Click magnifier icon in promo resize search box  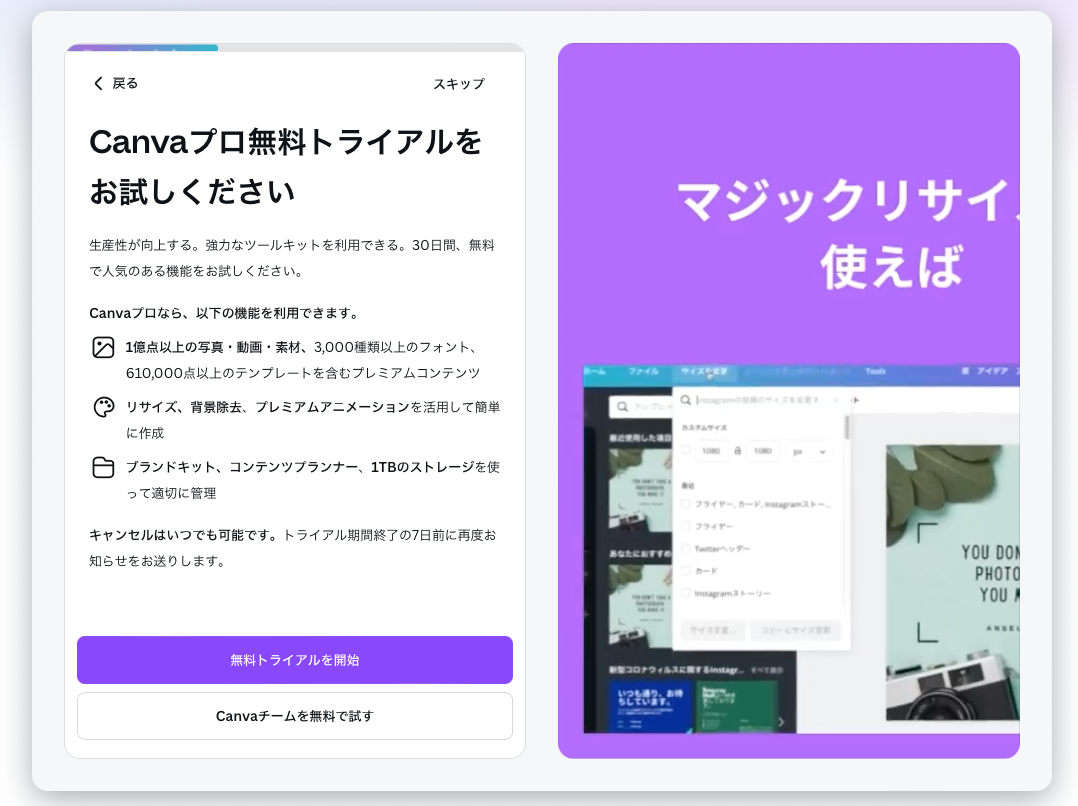685,400
